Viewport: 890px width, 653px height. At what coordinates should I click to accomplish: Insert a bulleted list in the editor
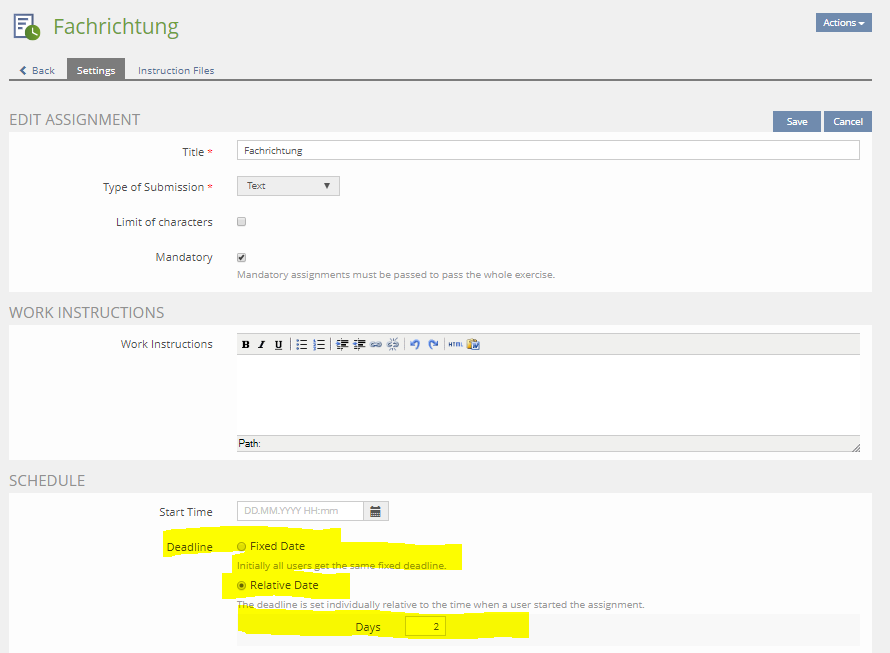[x=302, y=344]
